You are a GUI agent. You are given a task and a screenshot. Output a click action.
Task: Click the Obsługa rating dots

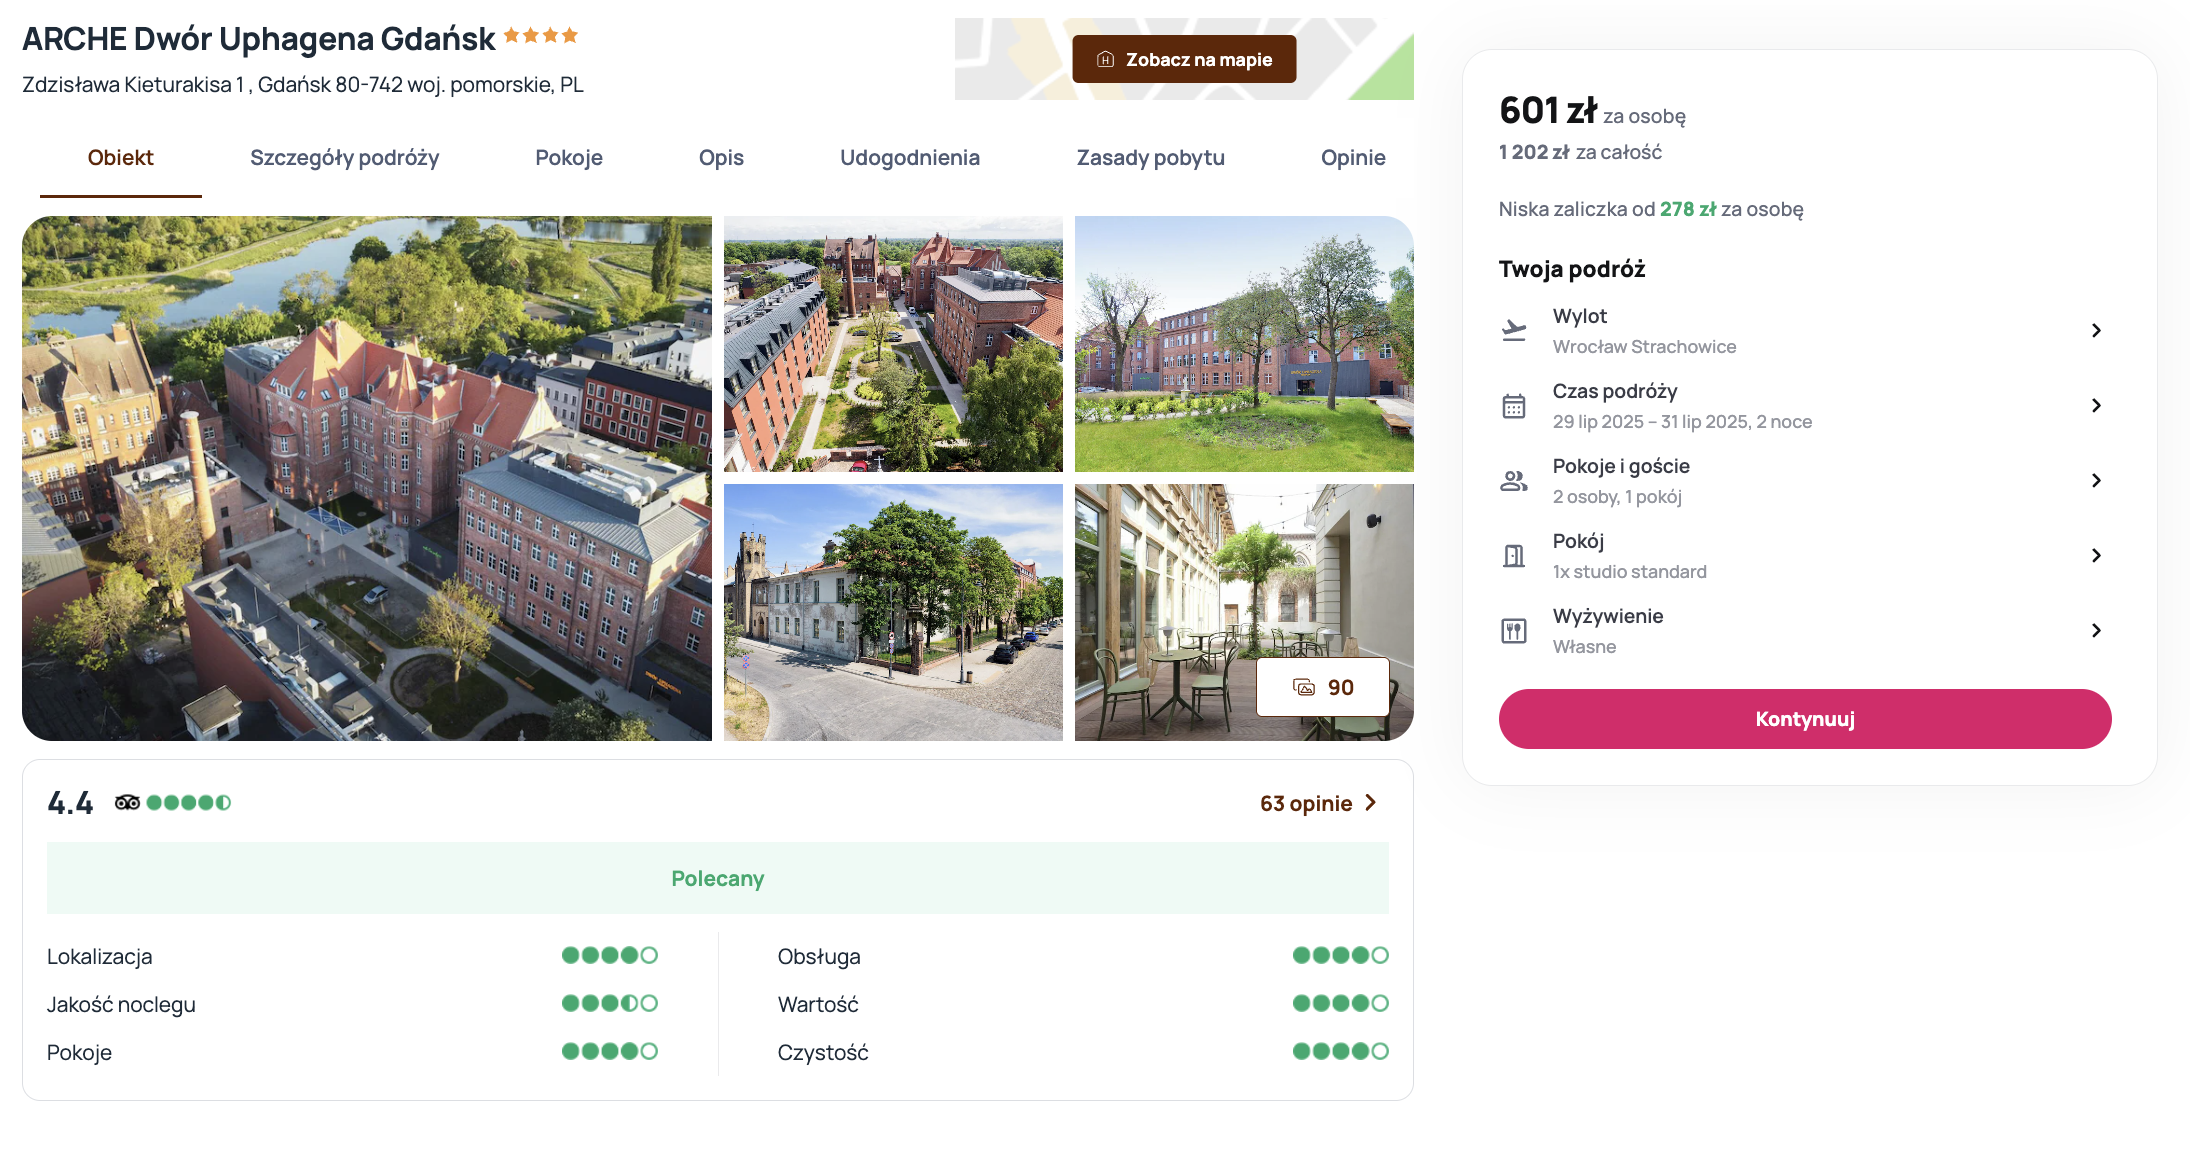pyautogui.click(x=1340, y=955)
